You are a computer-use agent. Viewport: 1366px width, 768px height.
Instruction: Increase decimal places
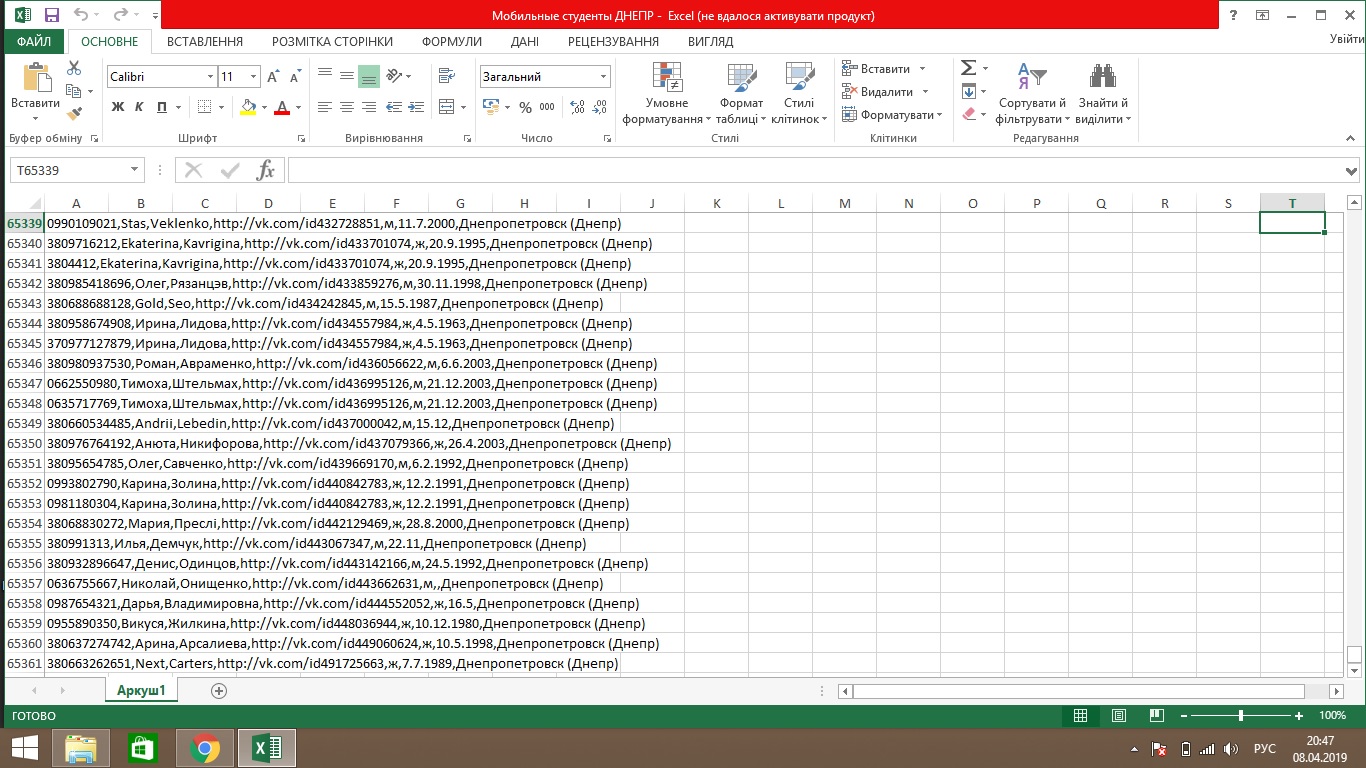click(577, 107)
